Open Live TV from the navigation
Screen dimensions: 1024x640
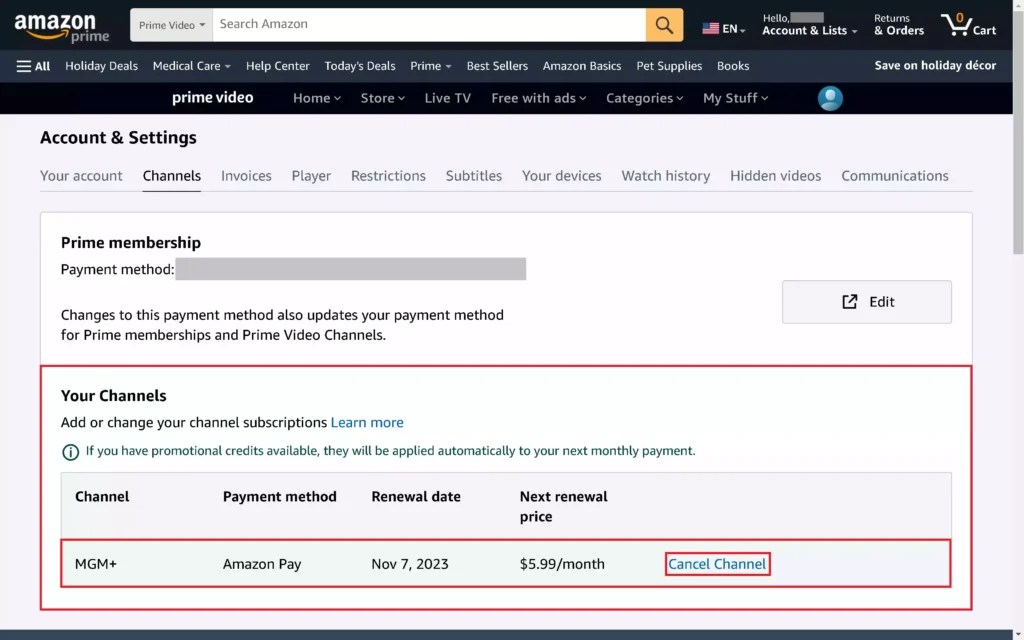[x=446, y=98]
